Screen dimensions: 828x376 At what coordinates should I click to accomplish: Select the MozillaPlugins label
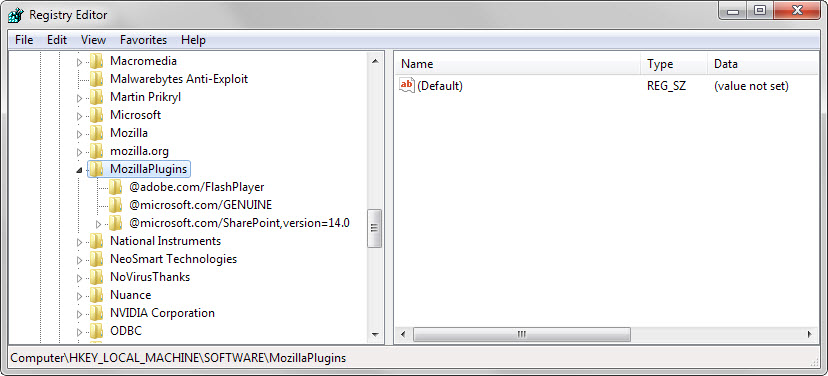148,169
